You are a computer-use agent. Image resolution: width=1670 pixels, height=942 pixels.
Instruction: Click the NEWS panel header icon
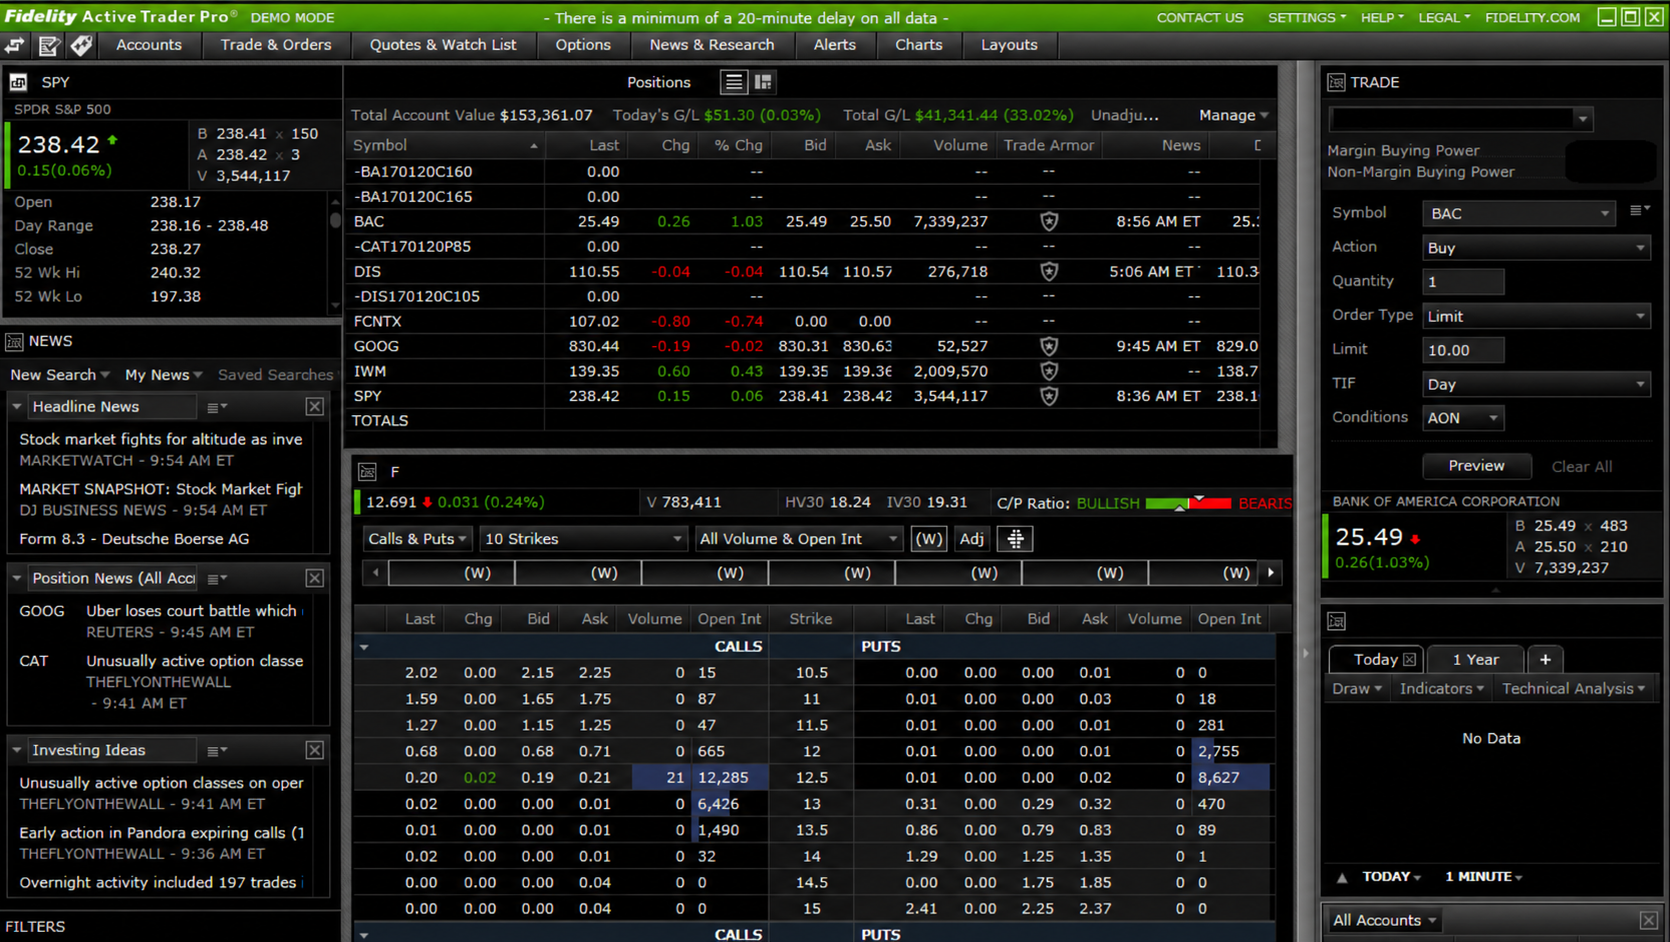[15, 341]
